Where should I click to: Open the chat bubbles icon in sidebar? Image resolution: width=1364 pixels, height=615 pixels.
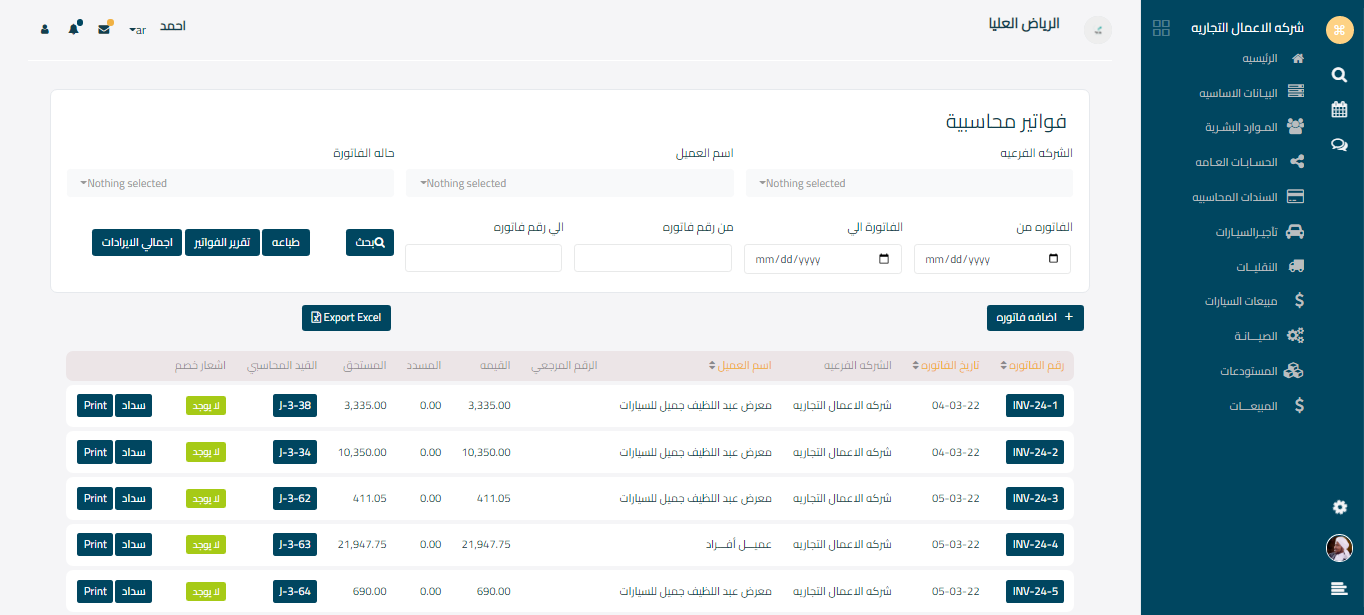[1339, 145]
